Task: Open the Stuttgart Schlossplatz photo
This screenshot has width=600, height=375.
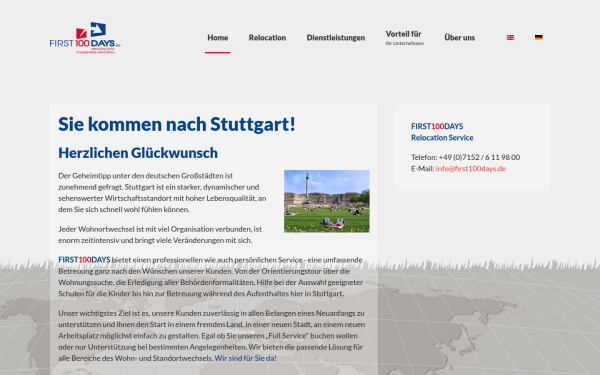Action: [327, 201]
